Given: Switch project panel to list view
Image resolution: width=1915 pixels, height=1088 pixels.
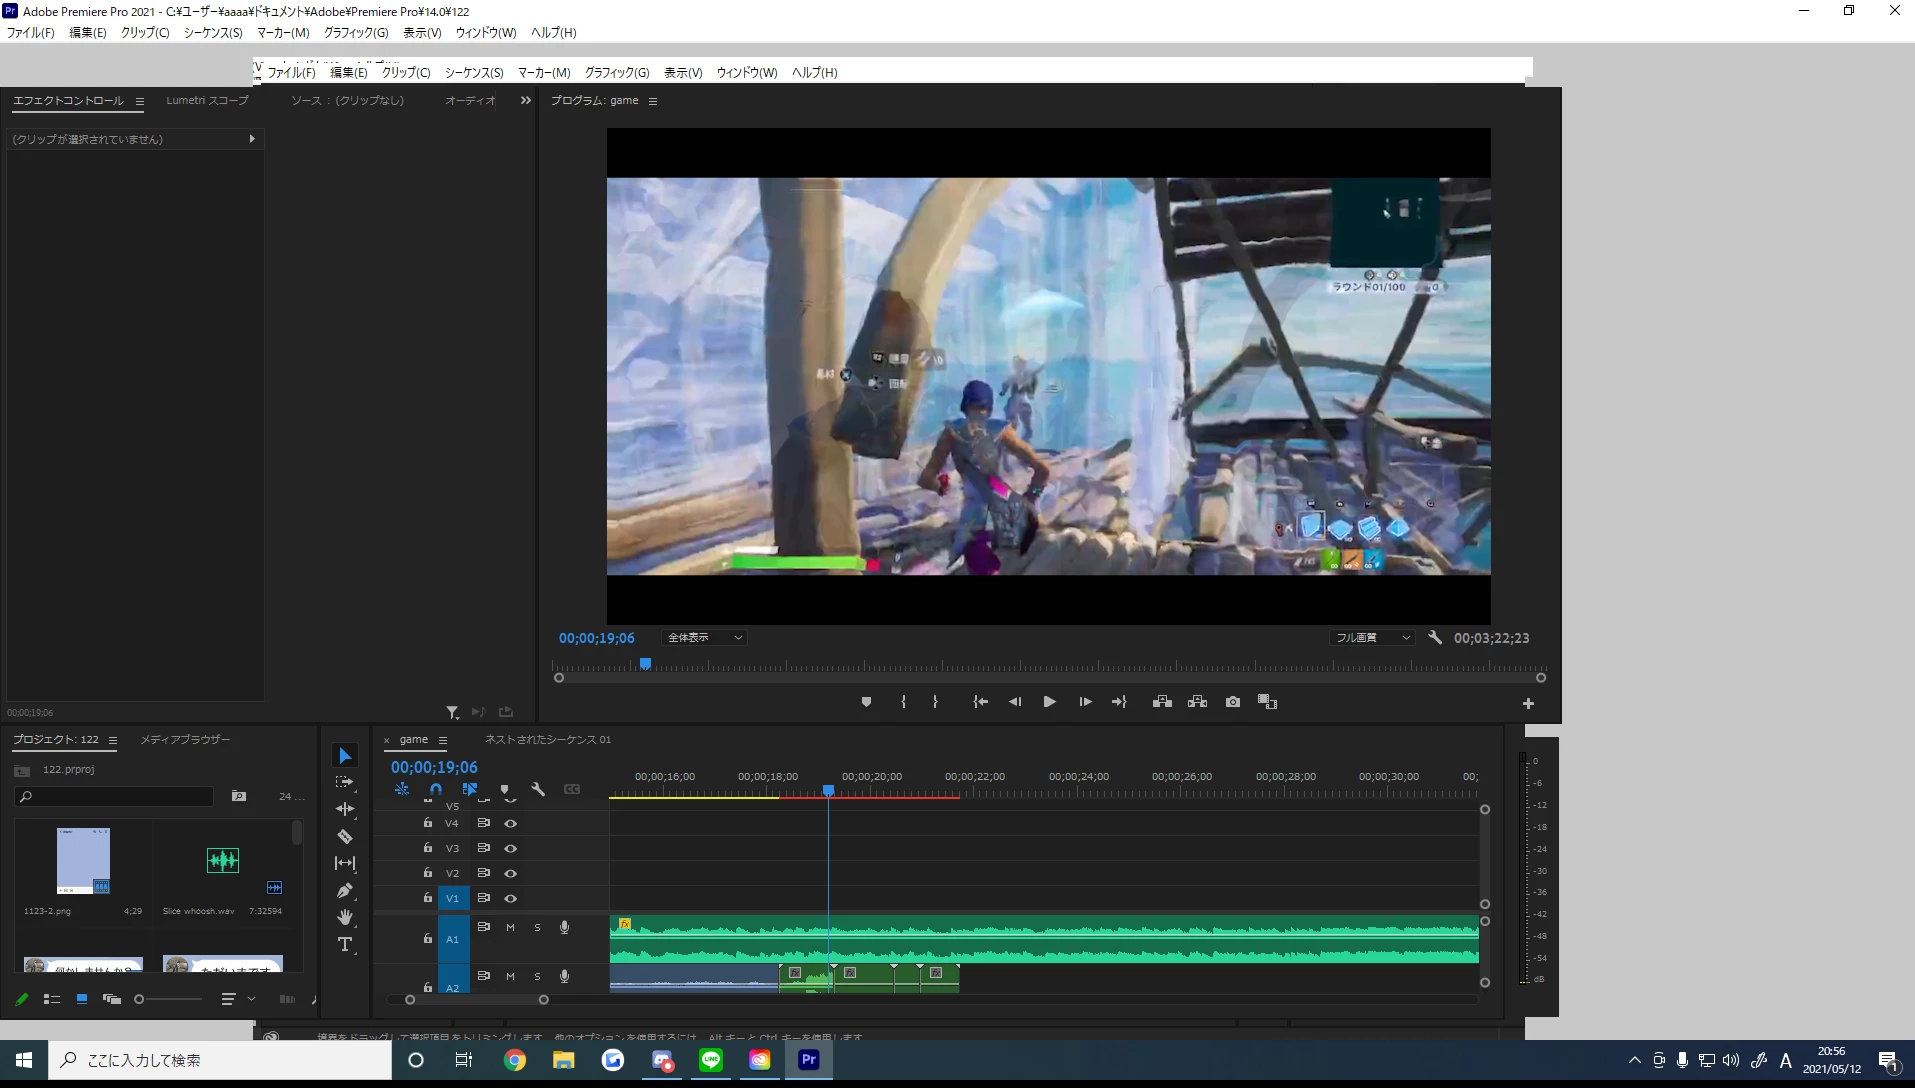Looking at the screenshot, I should pyautogui.click(x=52, y=999).
